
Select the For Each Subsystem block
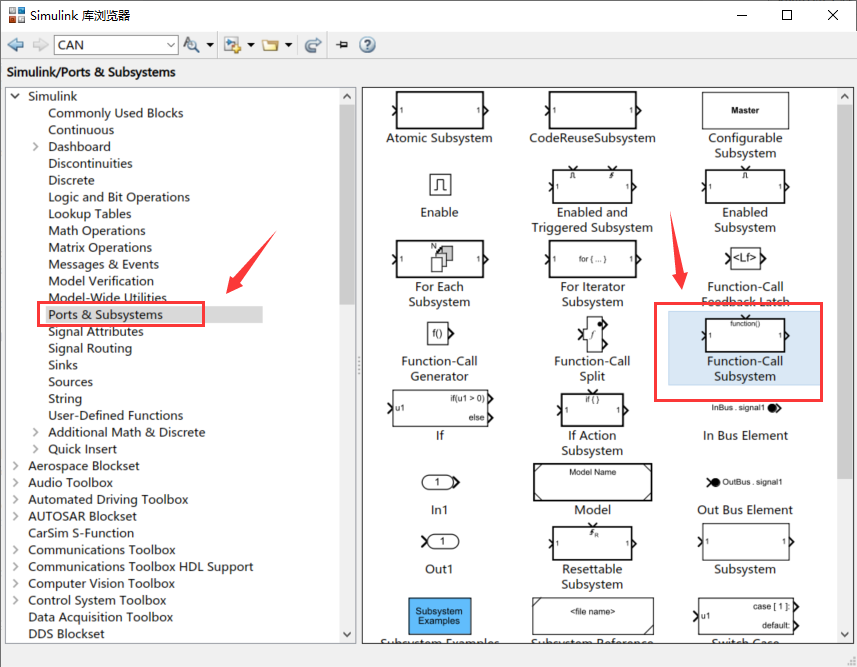pyautogui.click(x=439, y=259)
